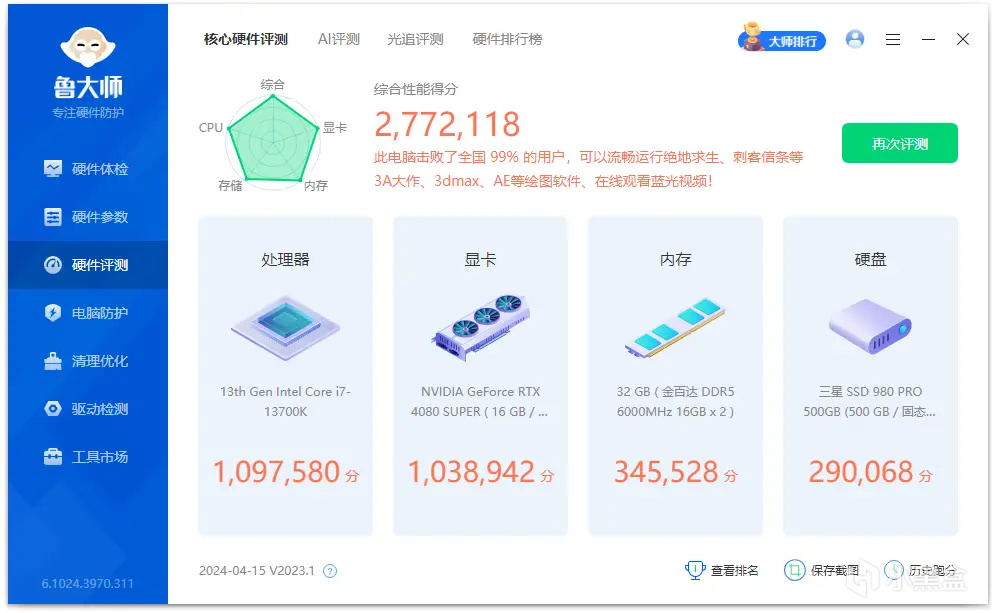Open 工具市场 in the sidebar

(x=88, y=457)
